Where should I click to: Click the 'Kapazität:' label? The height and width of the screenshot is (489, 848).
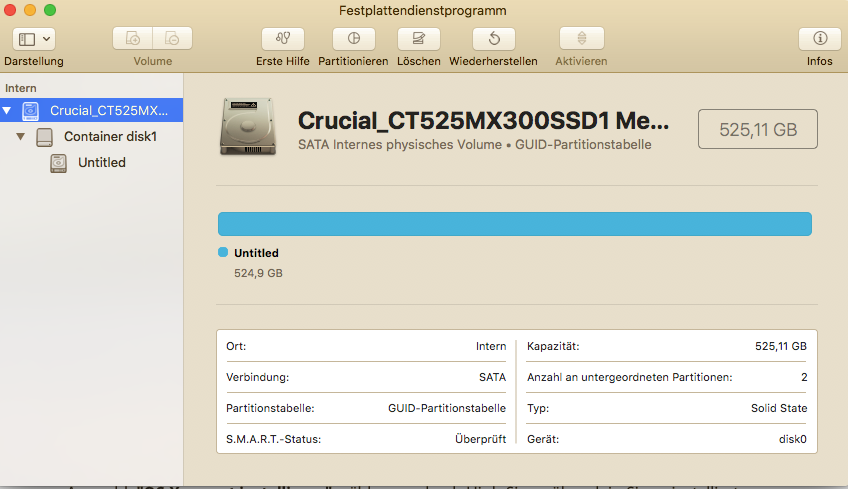(553, 346)
